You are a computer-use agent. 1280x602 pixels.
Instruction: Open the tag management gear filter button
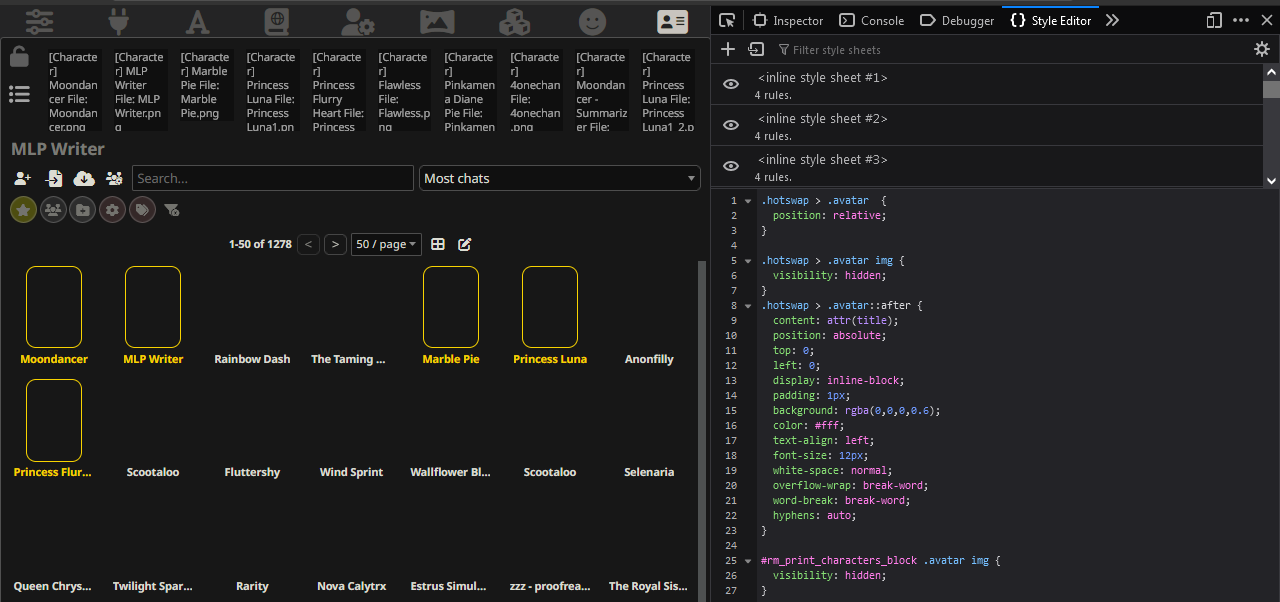113,210
